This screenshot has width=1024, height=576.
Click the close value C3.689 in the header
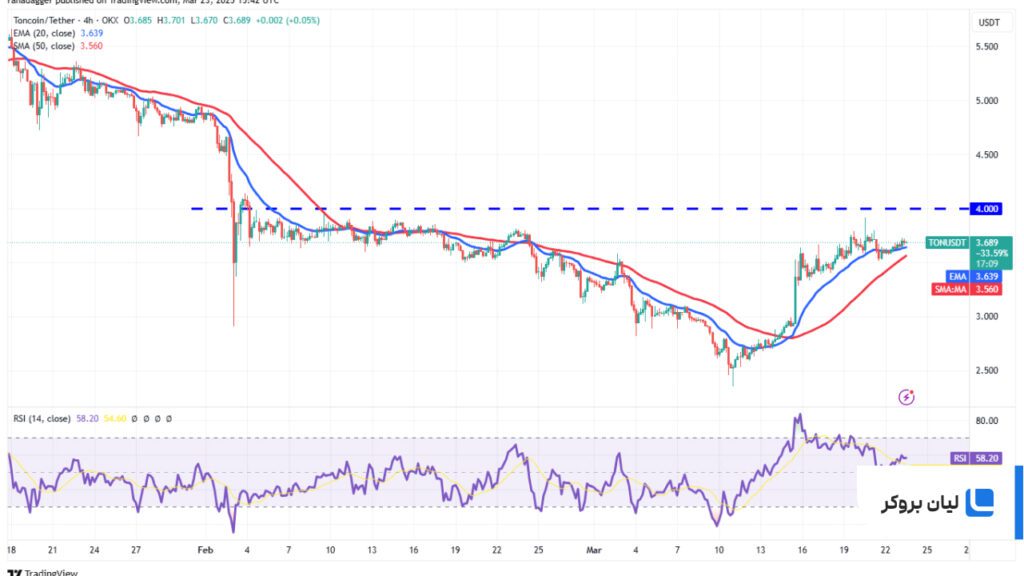click(x=237, y=20)
